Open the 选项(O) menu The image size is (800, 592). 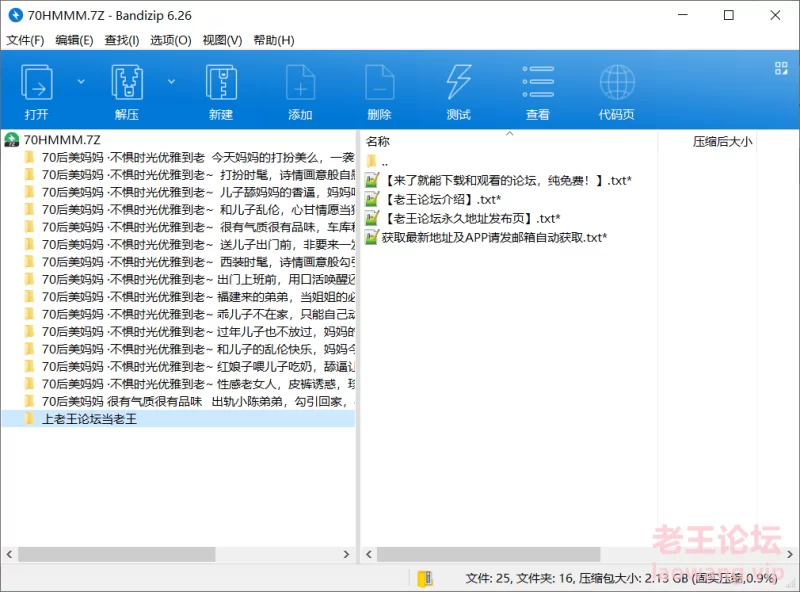[x=170, y=40]
